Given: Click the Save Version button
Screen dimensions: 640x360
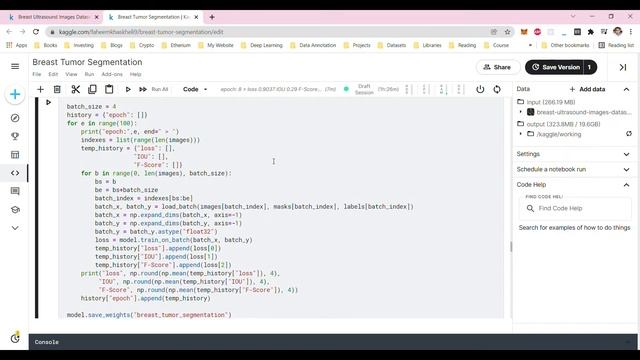Looking at the screenshot, I should click(x=556, y=67).
